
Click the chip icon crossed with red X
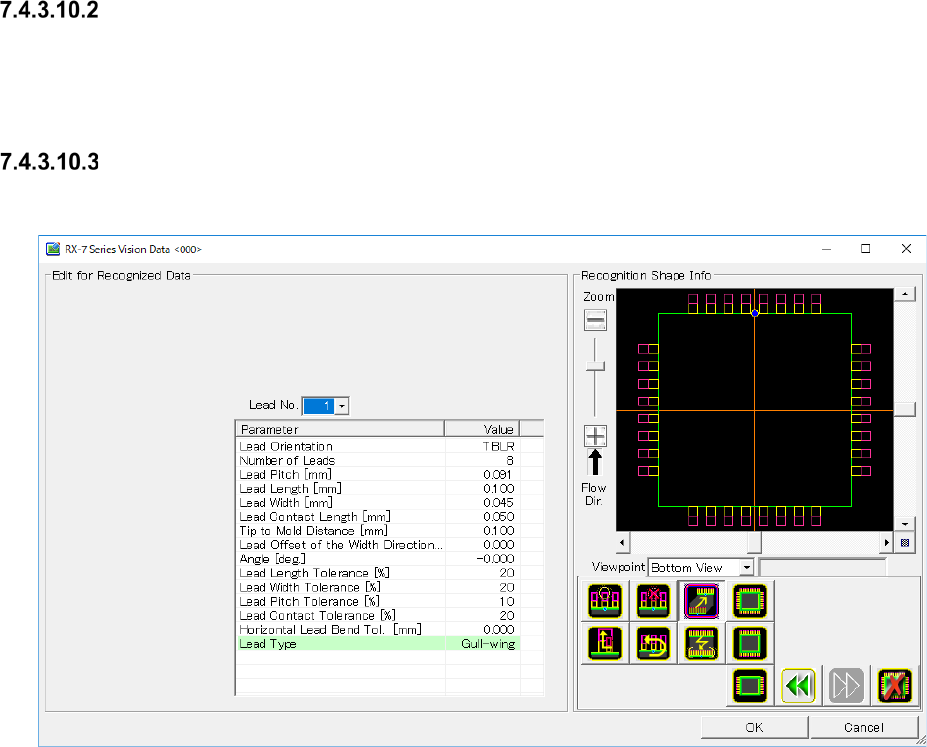point(893,687)
